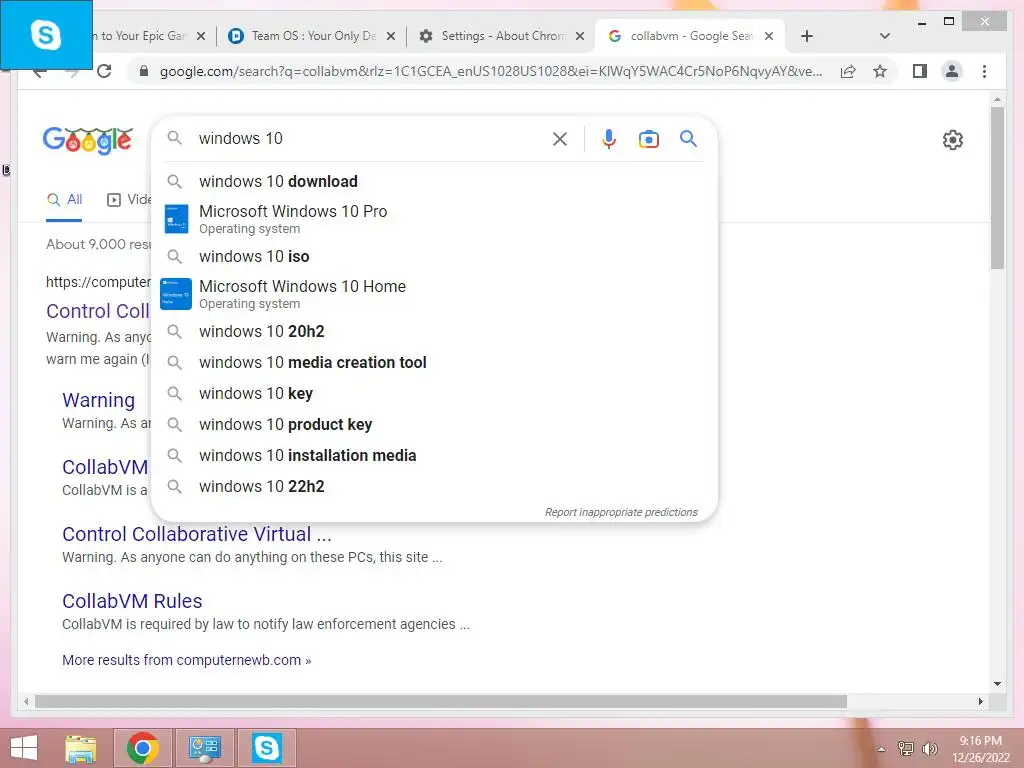1024x768 pixels.
Task: Open the volume speaker tray icon
Action: 929,748
